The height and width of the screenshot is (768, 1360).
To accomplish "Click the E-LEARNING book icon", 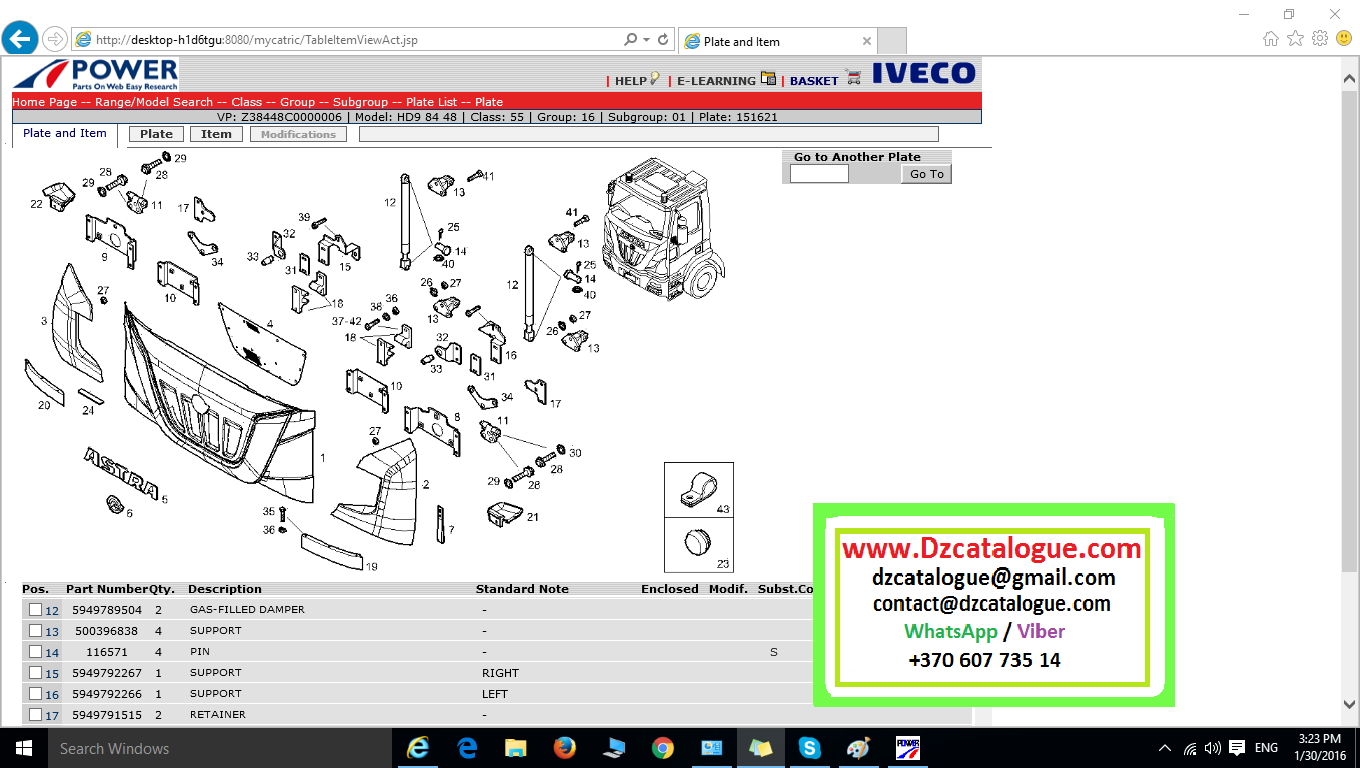I will point(768,78).
